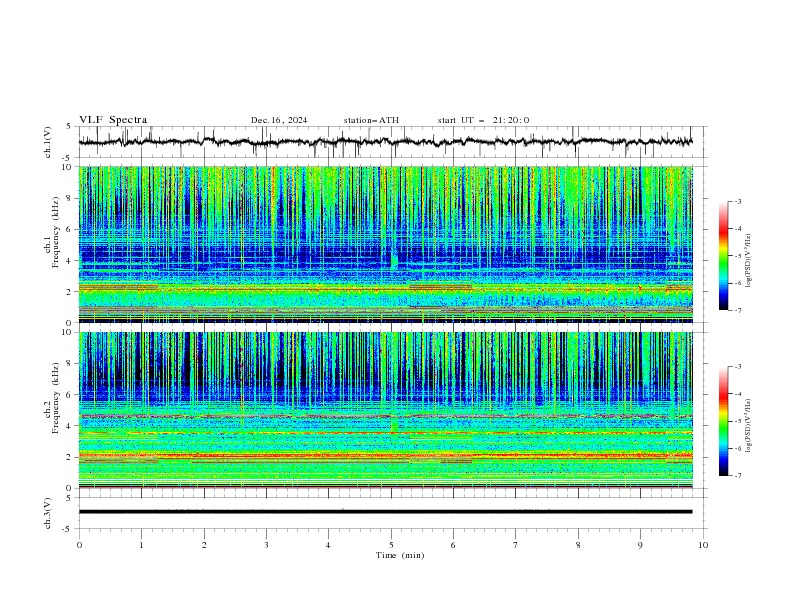Click the ch.2 'Frequency (kHz)' axis label
The image size is (792, 612).
[x=56, y=397]
